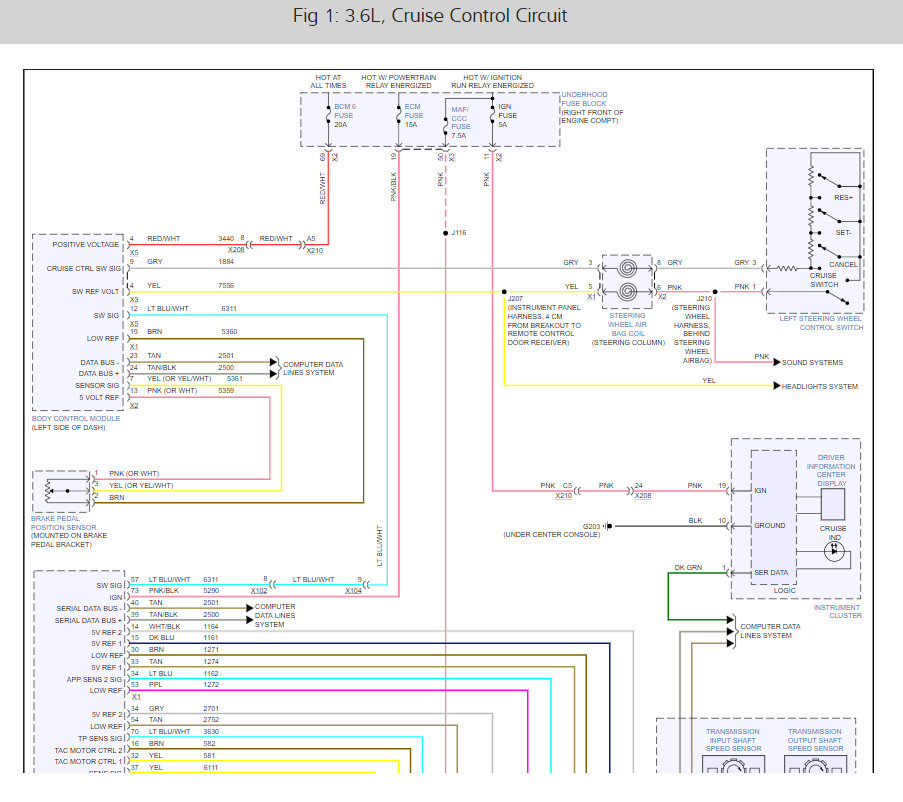The width and height of the screenshot is (903, 802).
Task: Click the TAC MOTOR CTRL 2 label
Action: (x=88, y=750)
